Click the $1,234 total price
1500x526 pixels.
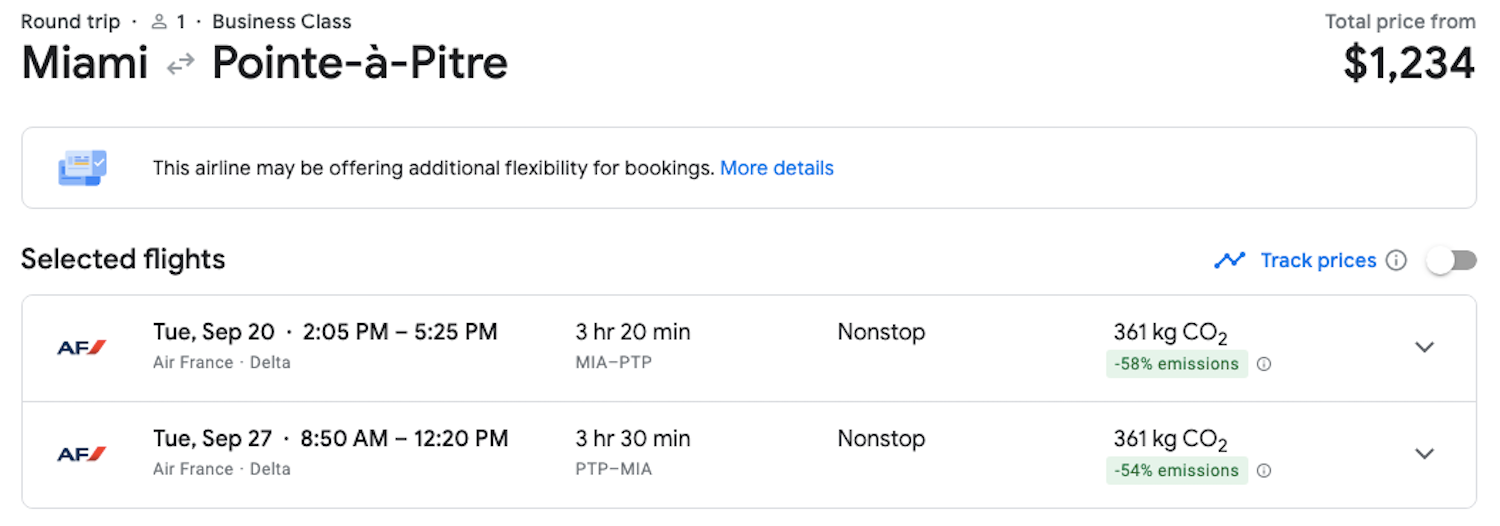point(1409,63)
